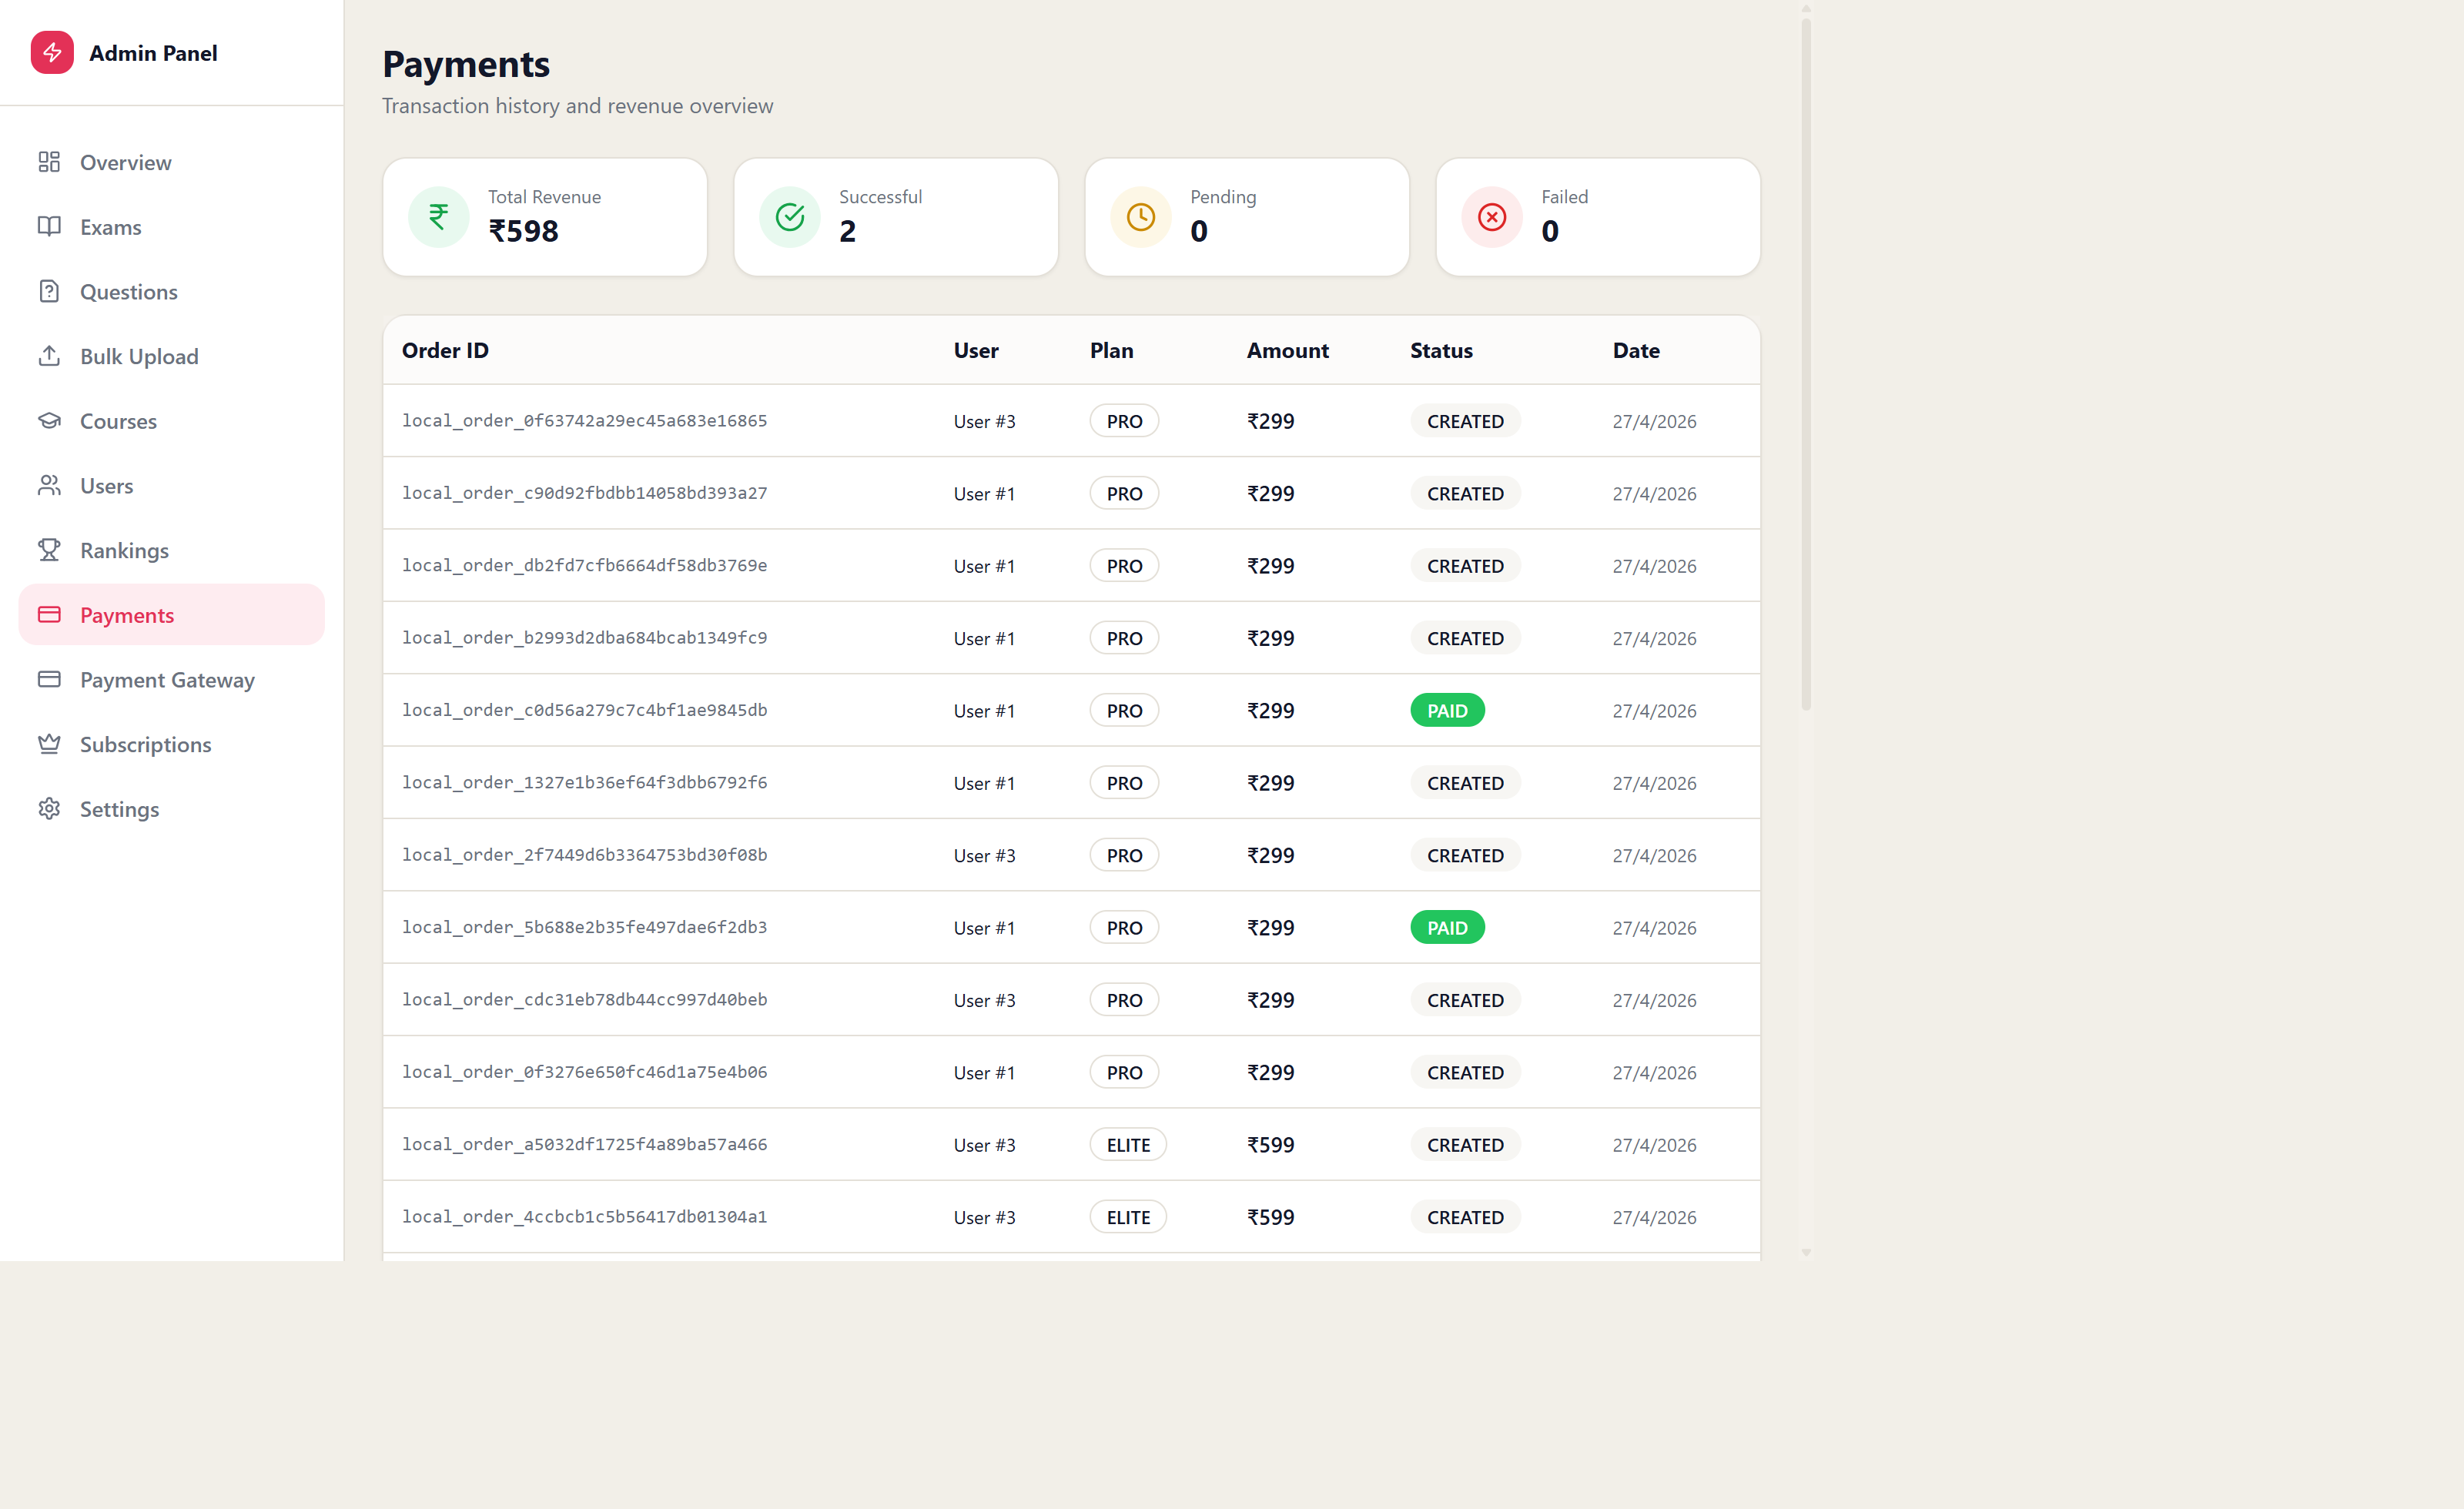This screenshot has height=1509, width=2464.
Task: Click the Settings gear icon
Action: (x=49, y=809)
